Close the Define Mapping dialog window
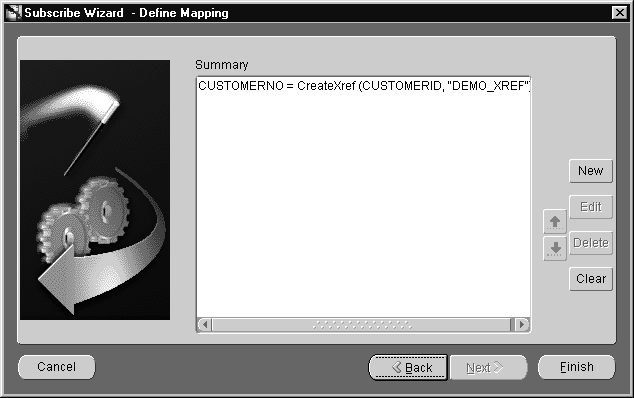 [x=619, y=13]
